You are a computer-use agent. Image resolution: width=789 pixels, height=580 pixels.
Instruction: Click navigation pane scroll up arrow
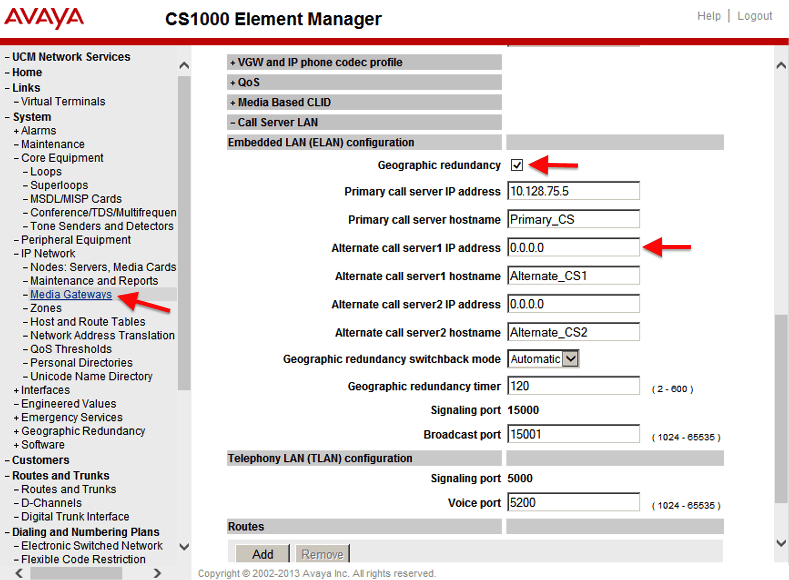coord(184,65)
